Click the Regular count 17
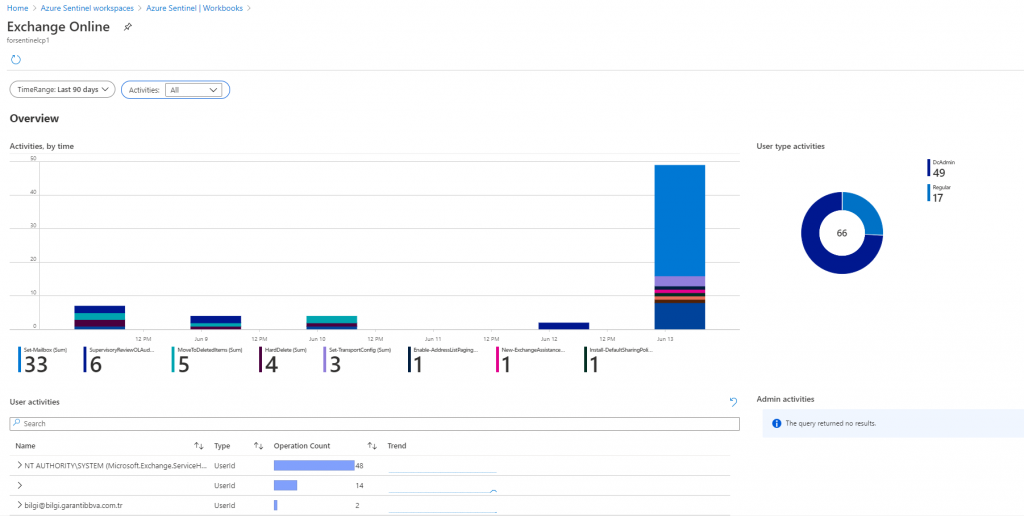Image resolution: width=1024 pixels, height=516 pixels. [938, 197]
